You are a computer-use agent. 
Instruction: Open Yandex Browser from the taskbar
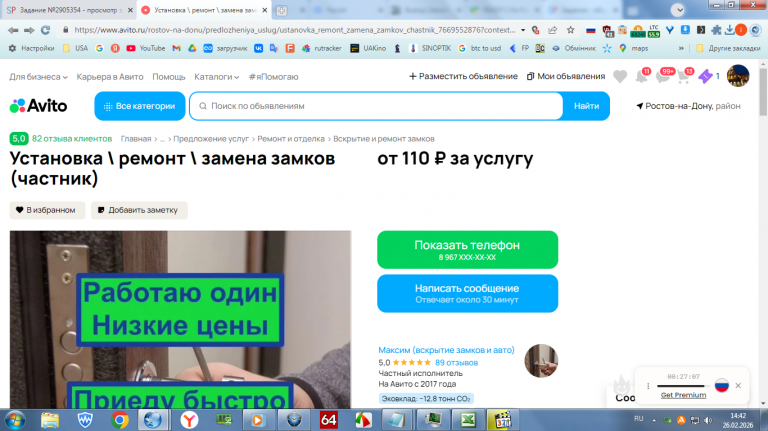[x=189, y=420]
